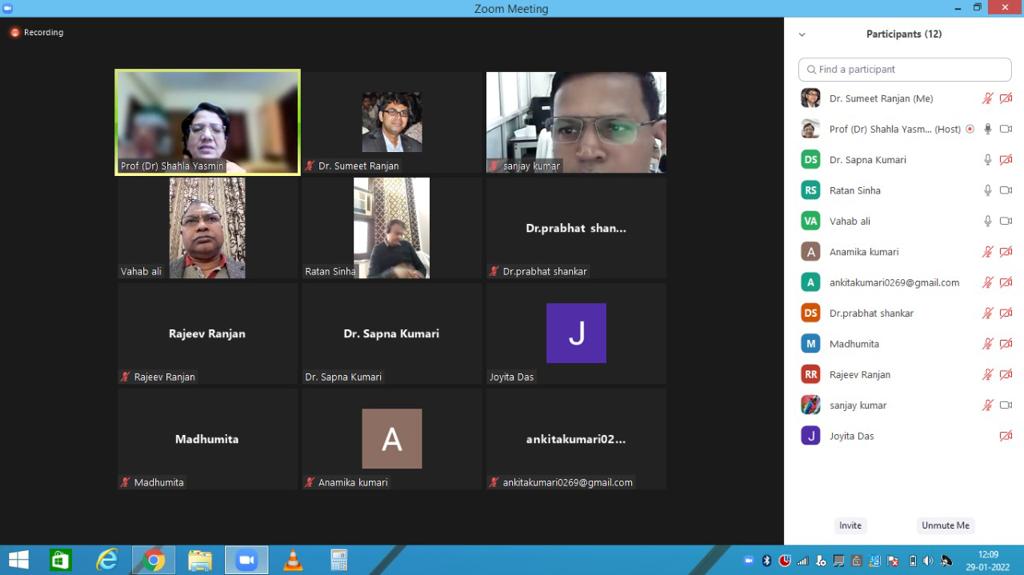Click the red Recording indicator at top-left
The height and width of the screenshot is (575, 1024).
coord(37,32)
